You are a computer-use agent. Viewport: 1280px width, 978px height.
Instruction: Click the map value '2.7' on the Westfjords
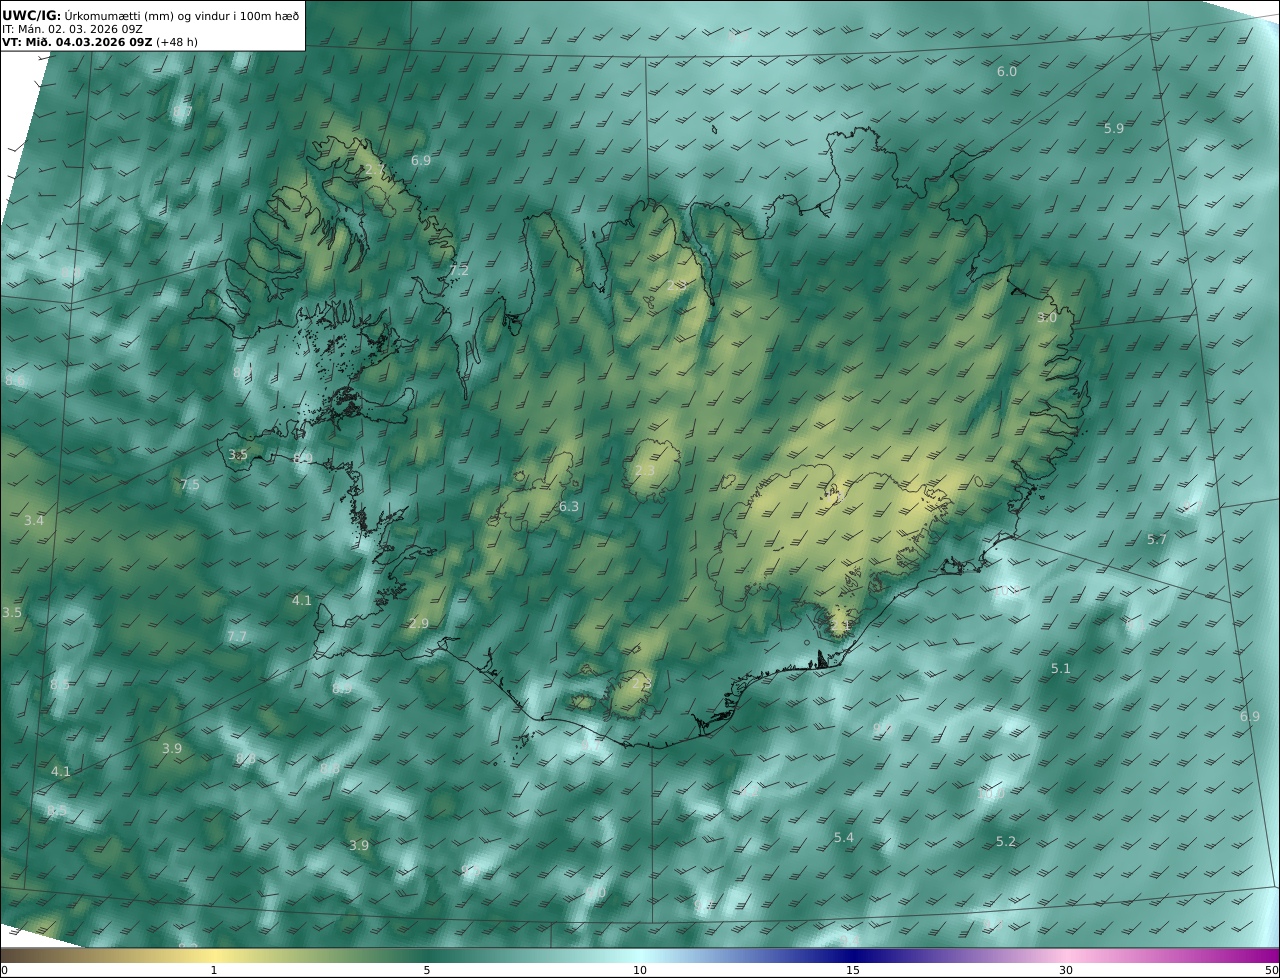pos(374,170)
